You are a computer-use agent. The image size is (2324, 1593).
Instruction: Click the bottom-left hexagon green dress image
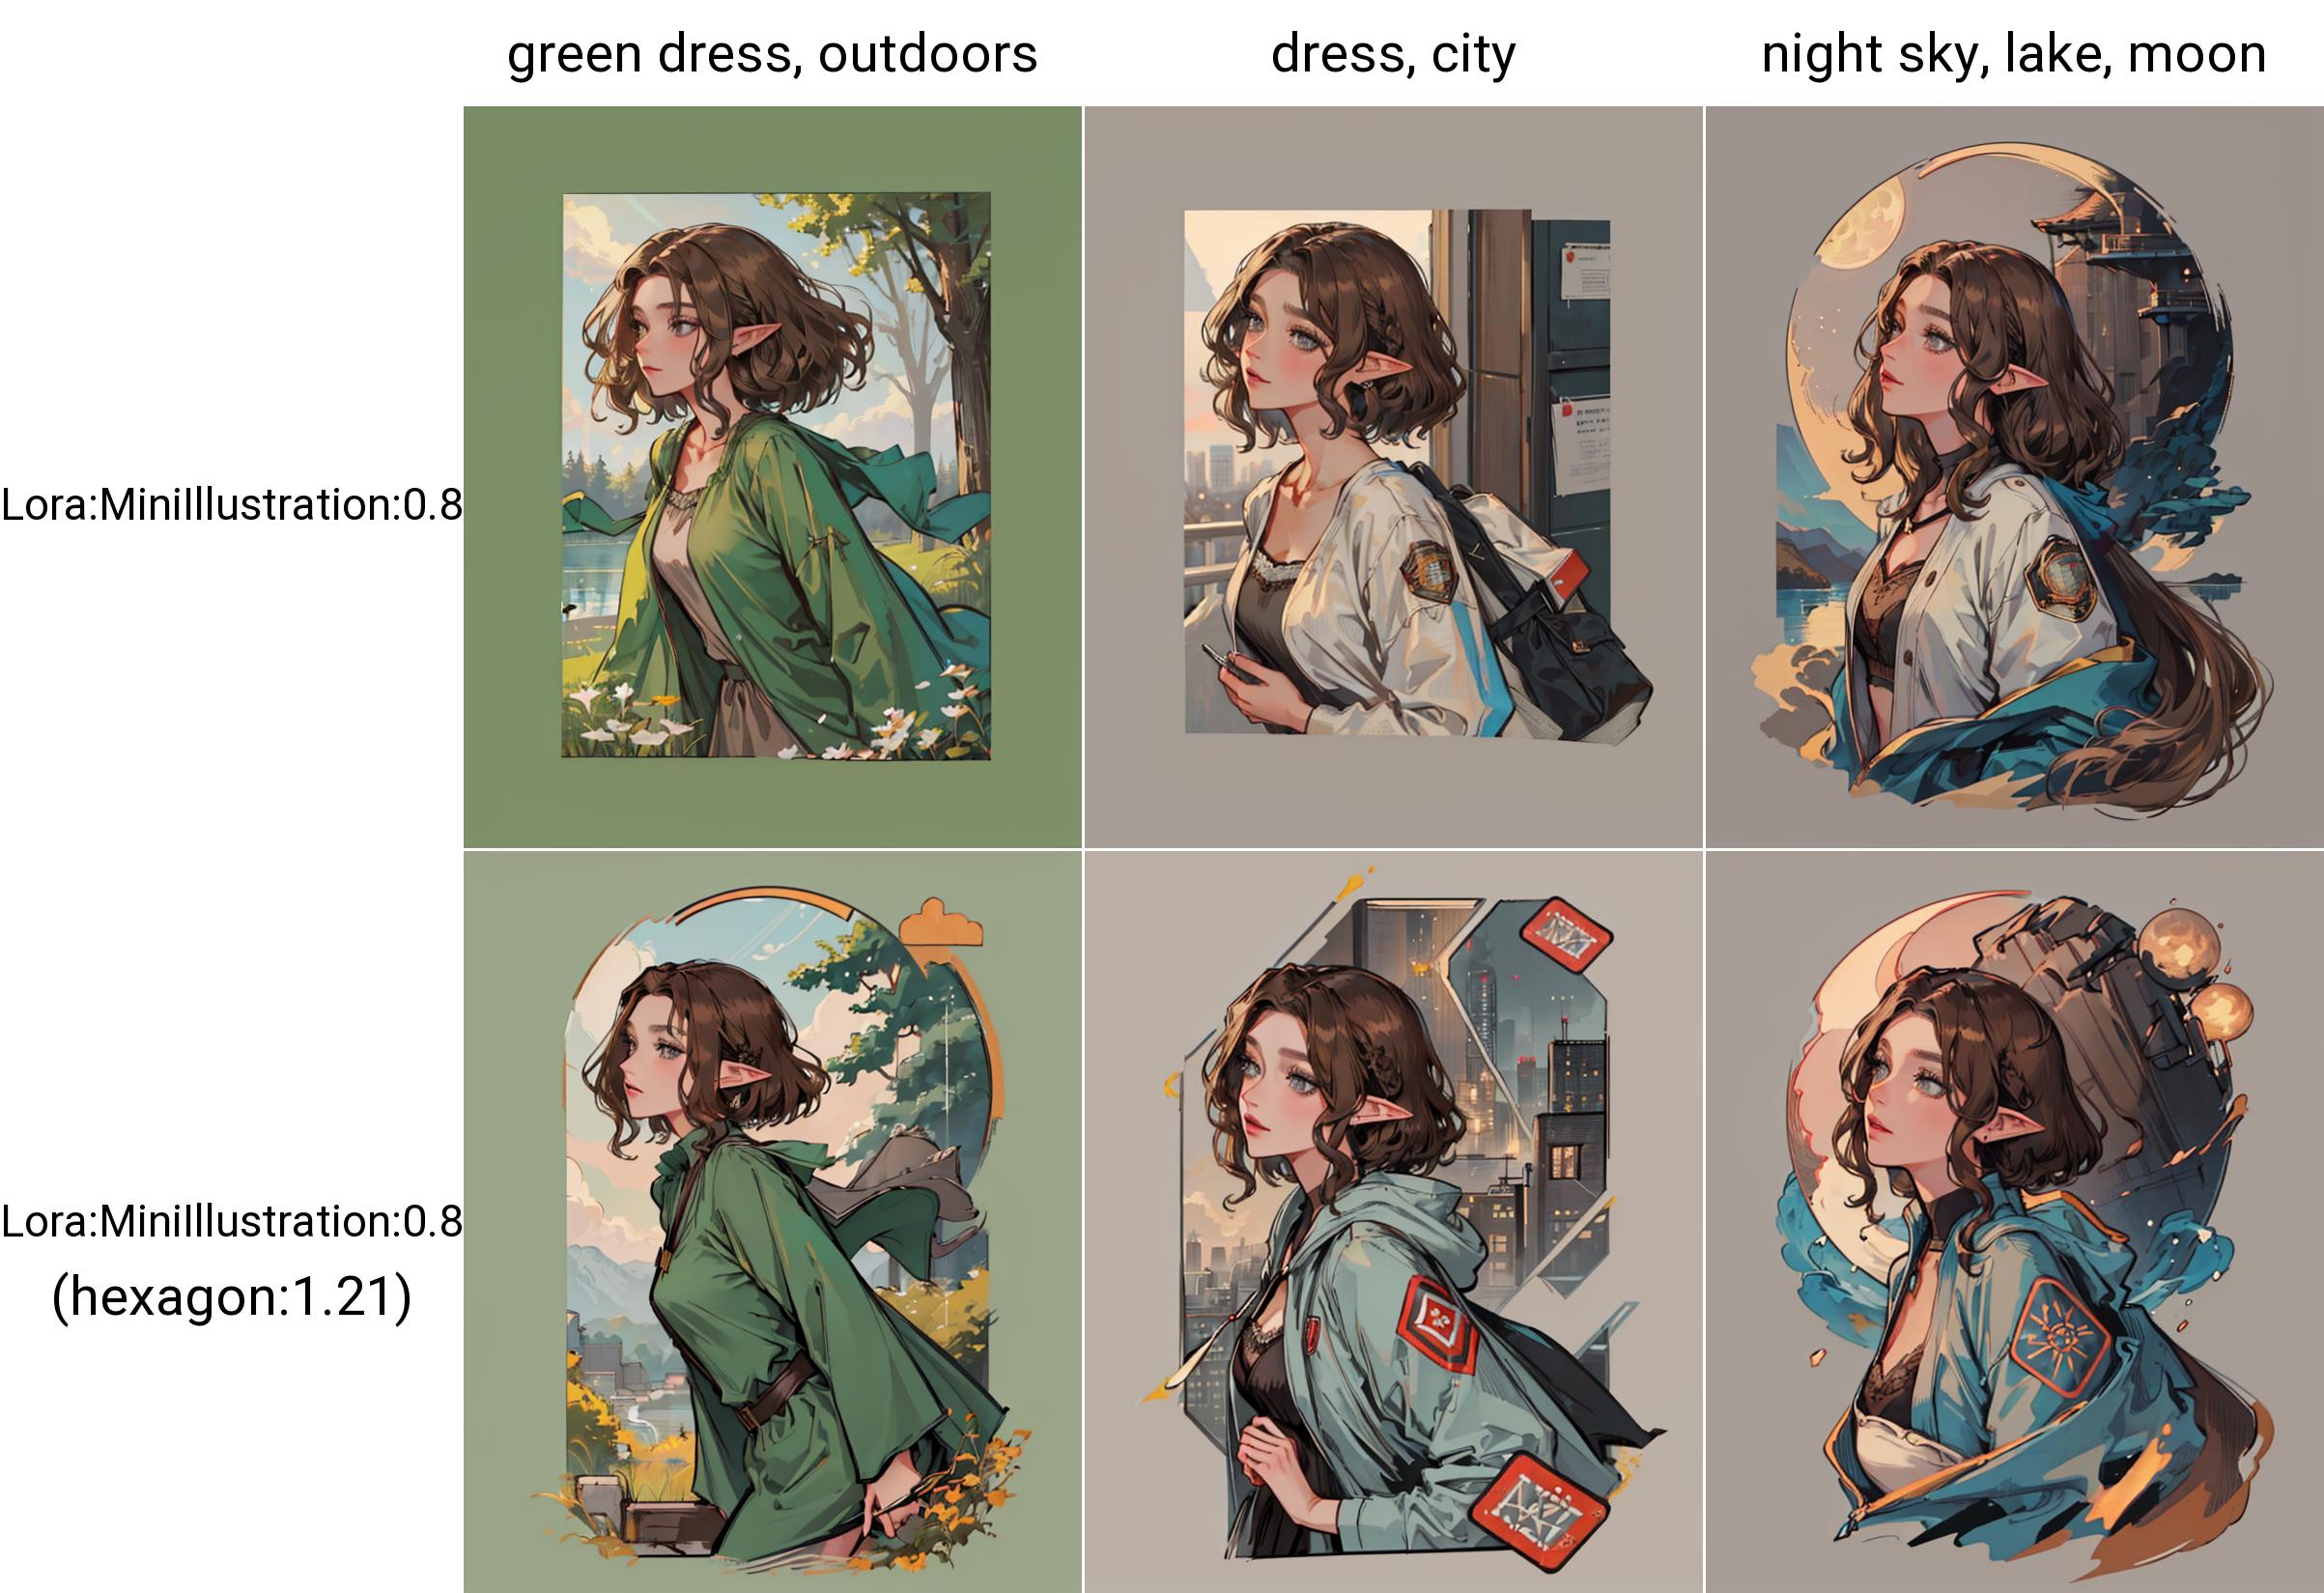coord(772,1222)
